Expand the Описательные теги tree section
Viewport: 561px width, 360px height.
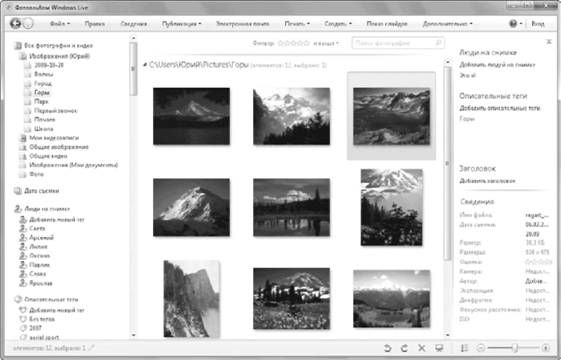[51, 299]
